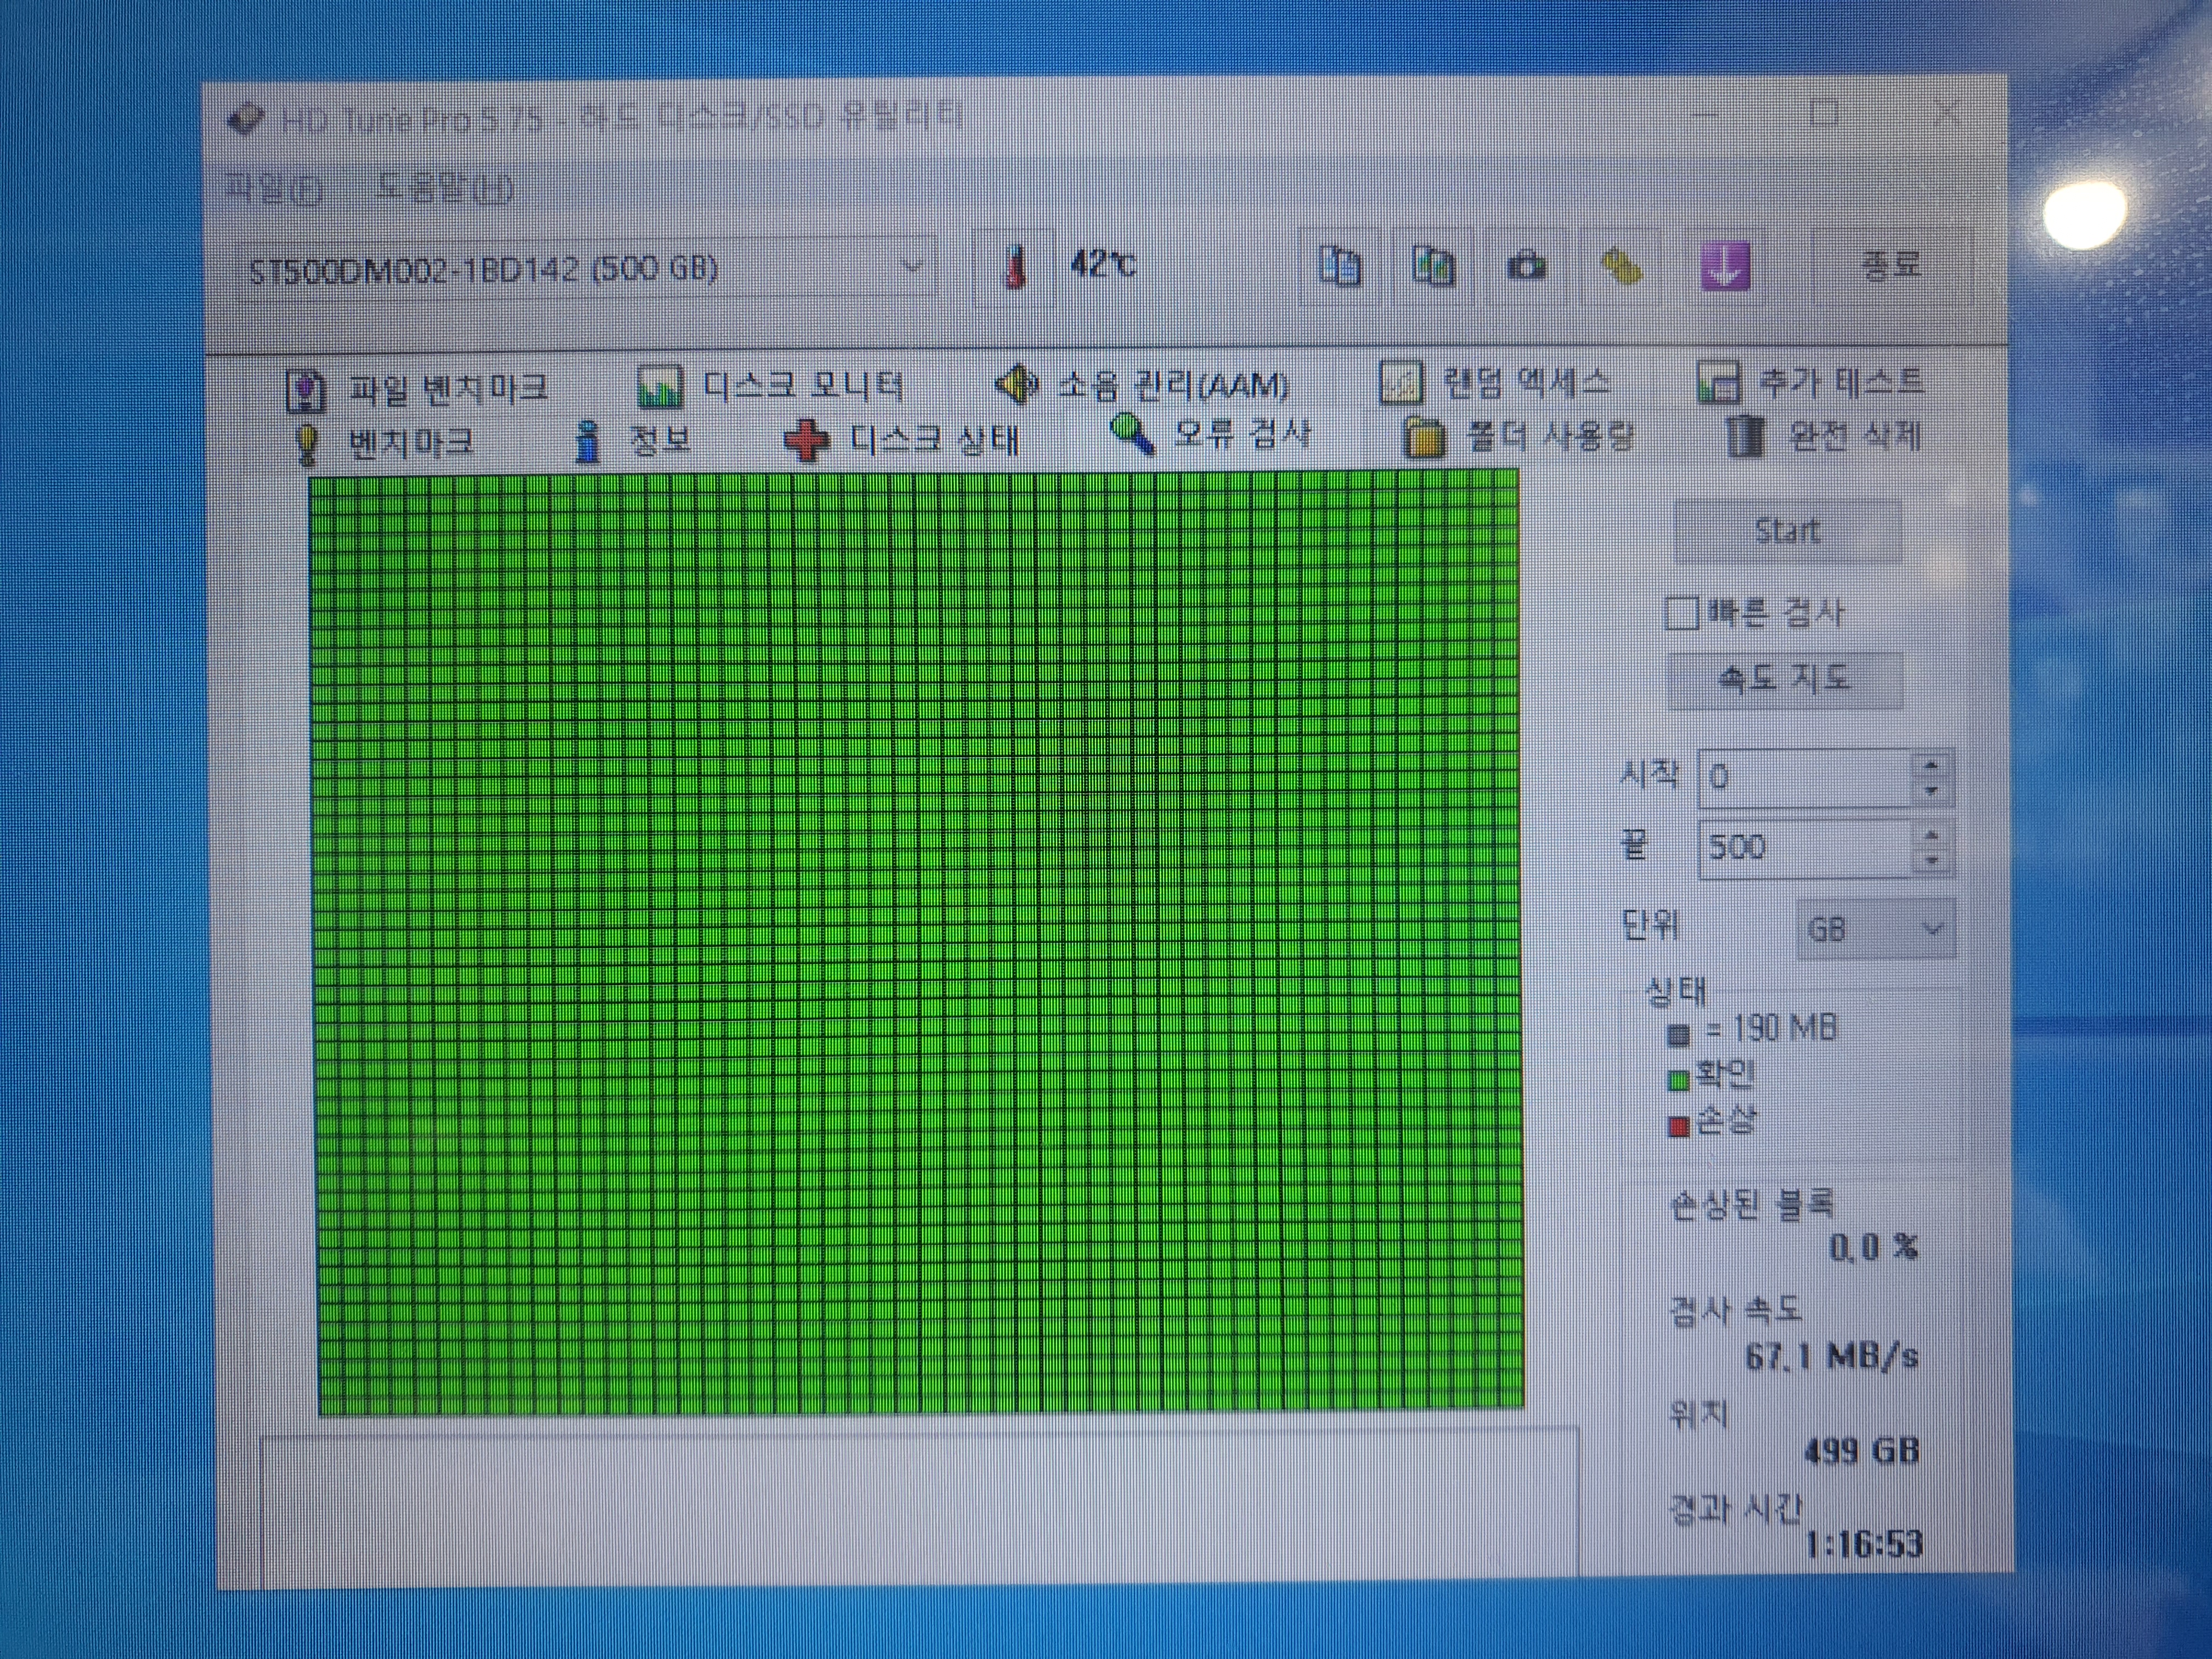Click the 시작 input field
Image resolution: width=2212 pixels, height=1659 pixels.
click(1805, 777)
